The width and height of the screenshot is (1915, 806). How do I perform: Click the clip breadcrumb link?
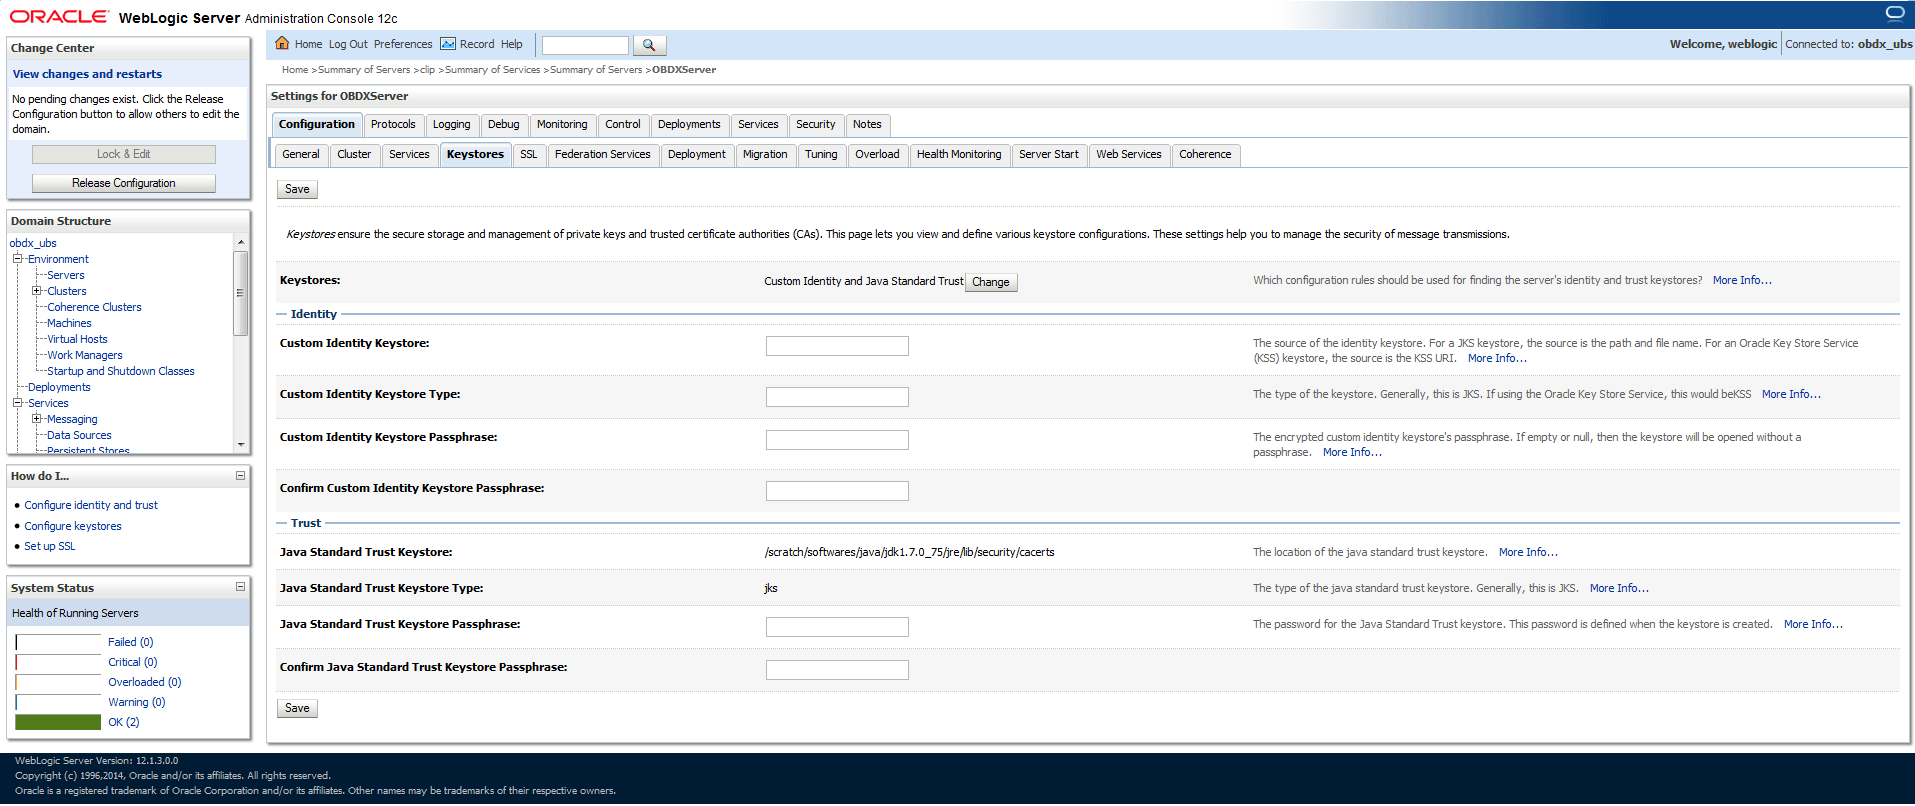(x=427, y=70)
